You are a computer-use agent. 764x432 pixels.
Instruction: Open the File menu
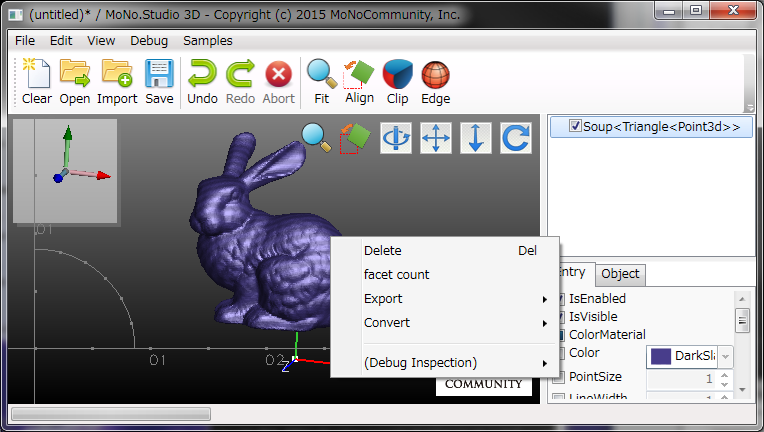25,41
